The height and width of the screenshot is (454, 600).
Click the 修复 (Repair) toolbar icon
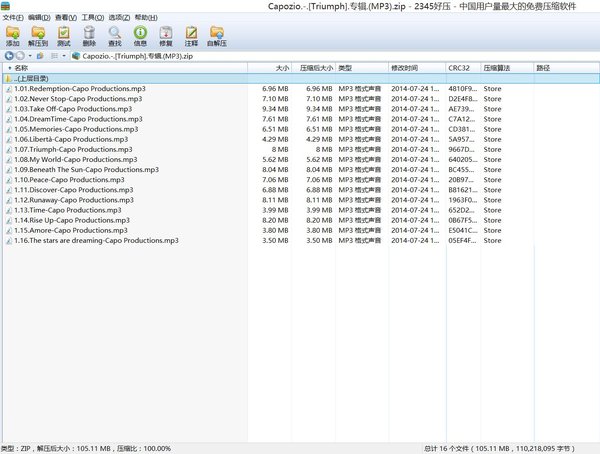click(x=165, y=35)
